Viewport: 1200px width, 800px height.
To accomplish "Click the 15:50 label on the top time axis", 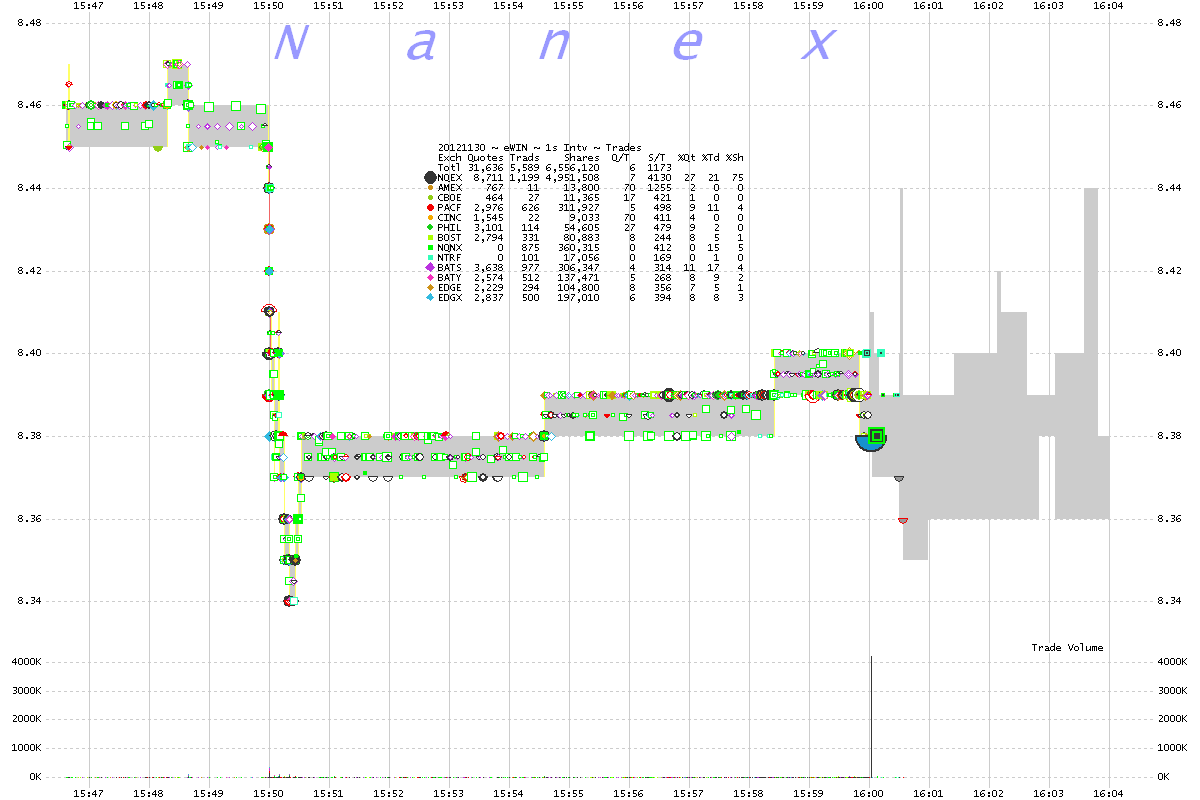I will point(269,6).
